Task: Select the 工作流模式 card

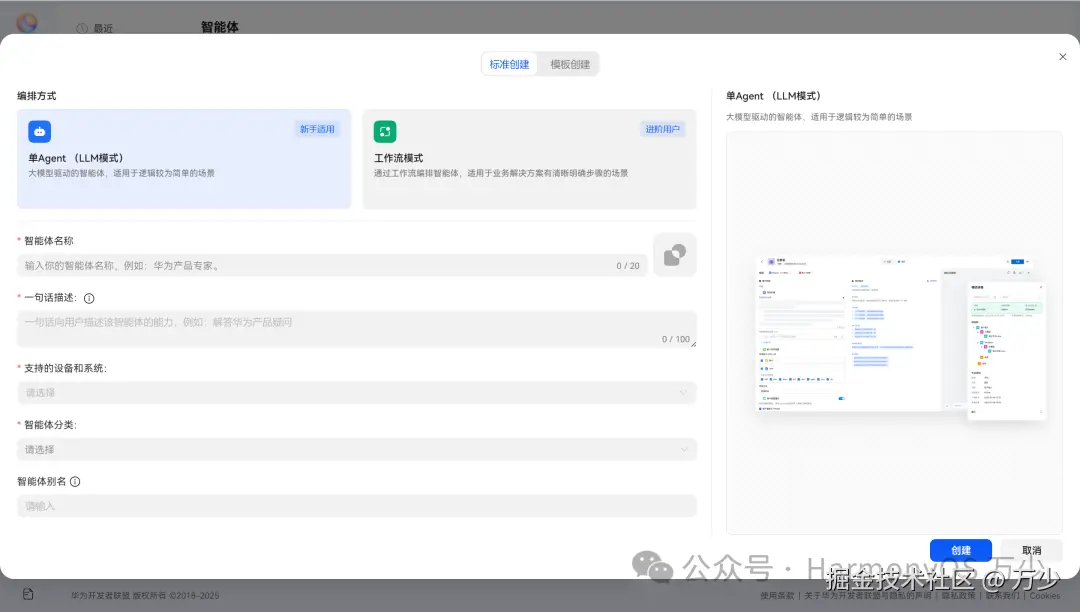Action: pyautogui.click(x=529, y=158)
